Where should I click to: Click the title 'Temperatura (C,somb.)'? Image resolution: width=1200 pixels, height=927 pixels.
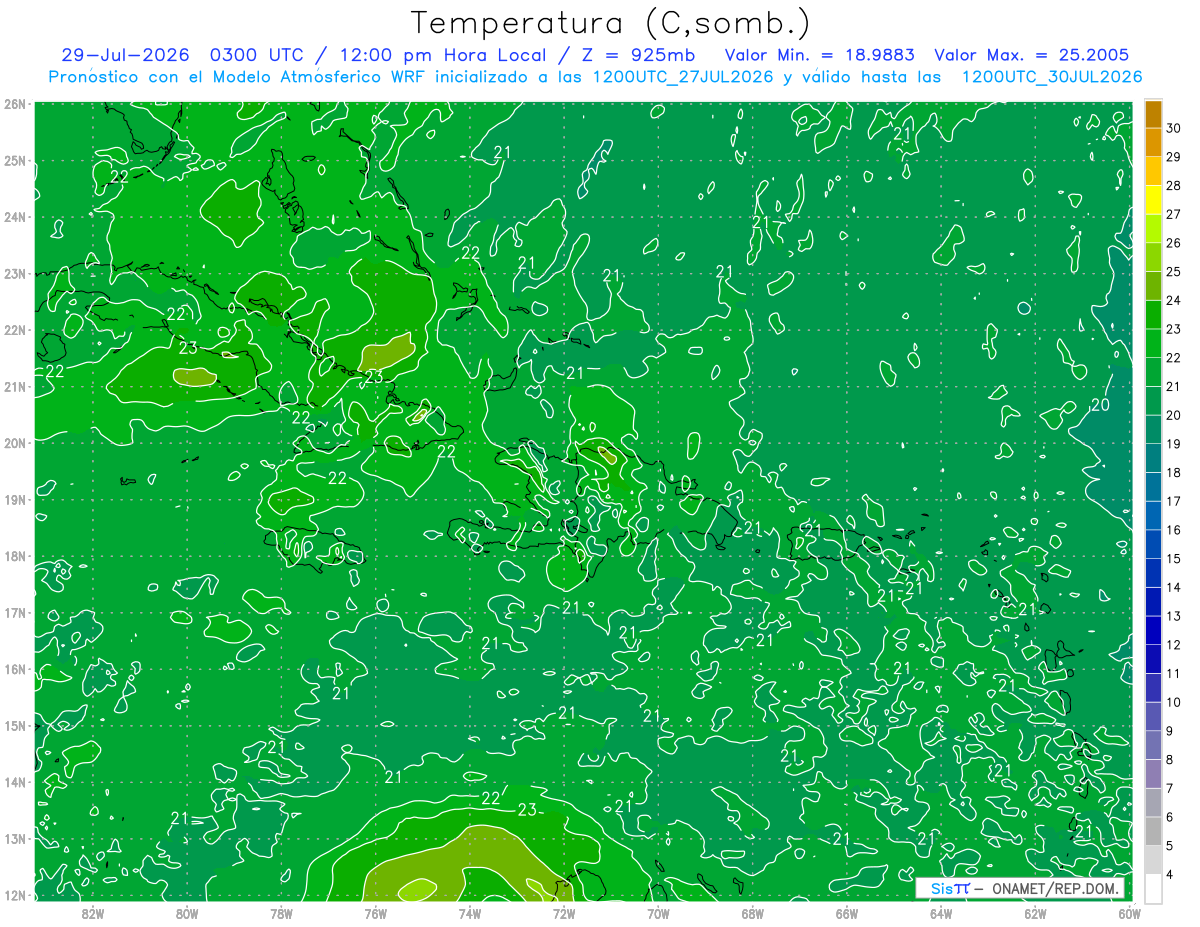point(611,23)
